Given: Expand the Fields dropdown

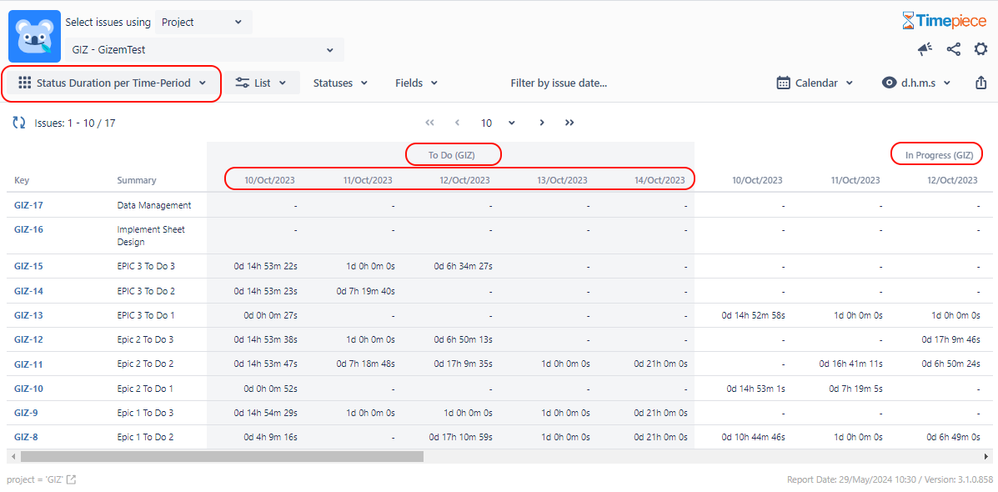Looking at the screenshot, I should 416,83.
